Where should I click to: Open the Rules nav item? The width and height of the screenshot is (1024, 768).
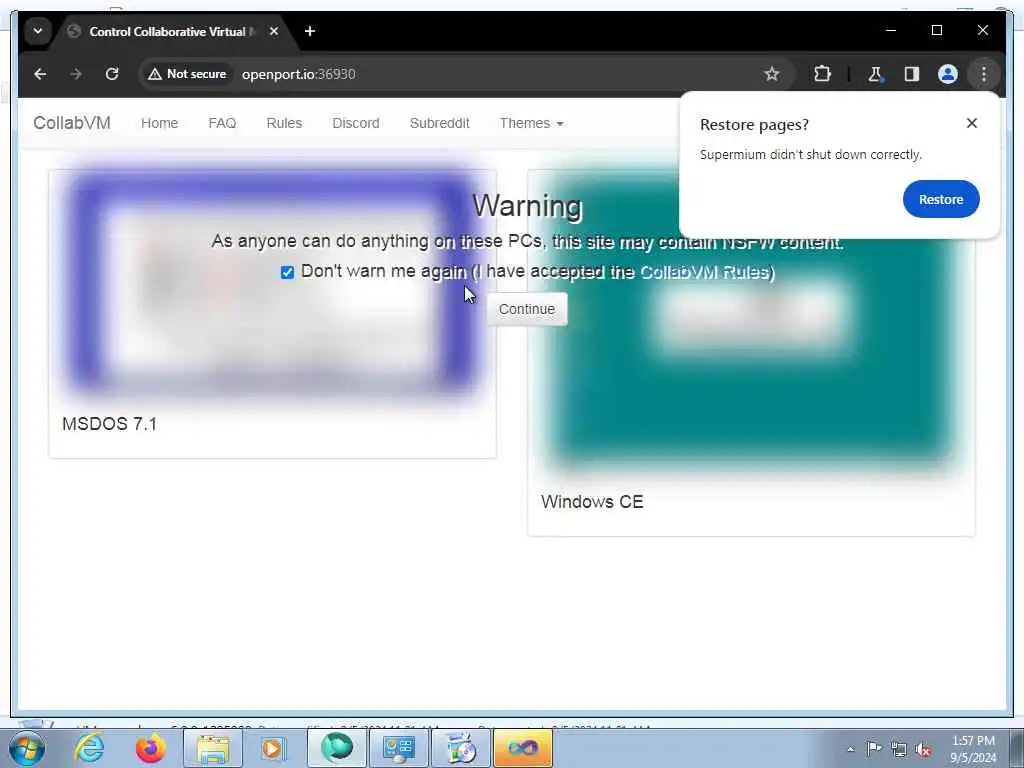pyautogui.click(x=284, y=123)
